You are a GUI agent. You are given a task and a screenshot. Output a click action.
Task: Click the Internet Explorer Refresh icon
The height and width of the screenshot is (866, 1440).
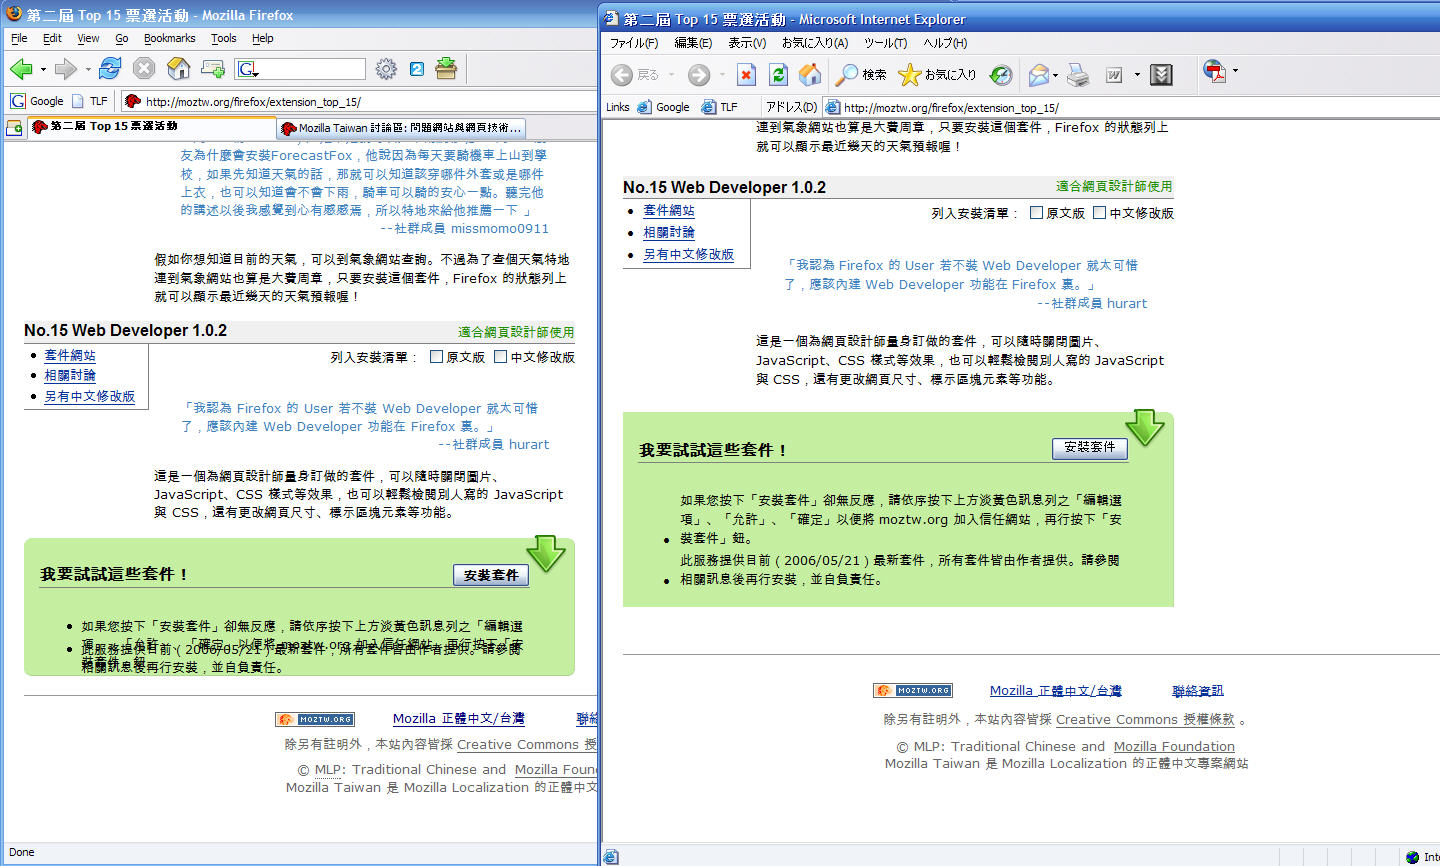click(778, 75)
